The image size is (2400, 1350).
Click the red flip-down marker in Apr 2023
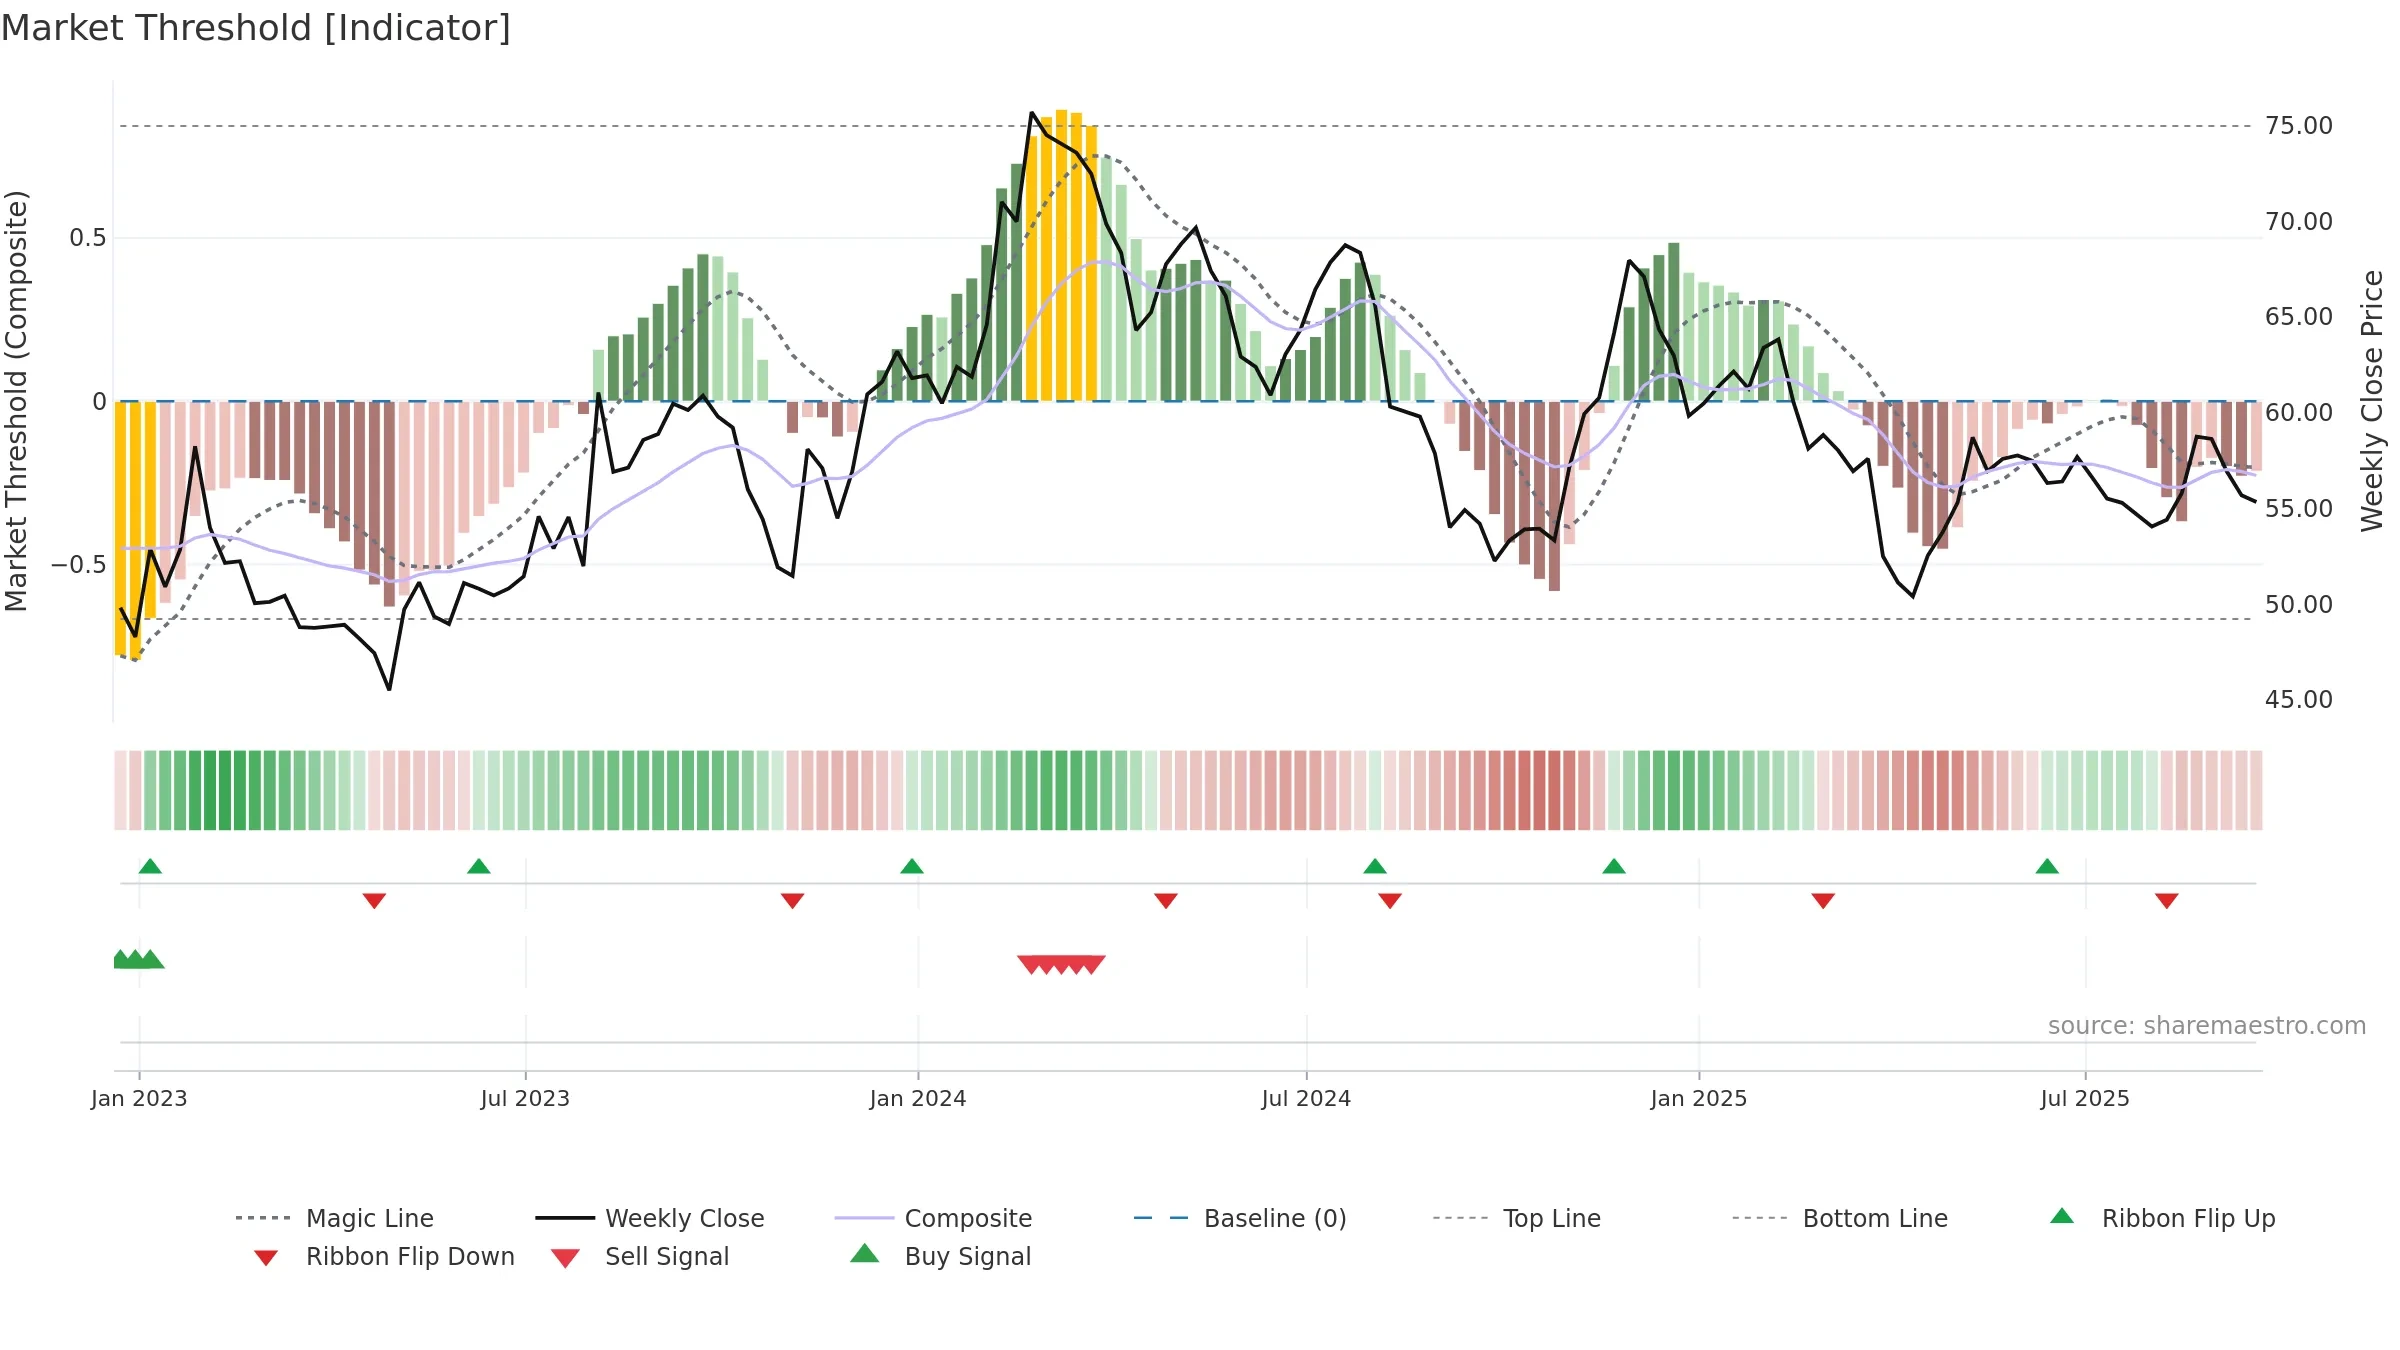374,901
